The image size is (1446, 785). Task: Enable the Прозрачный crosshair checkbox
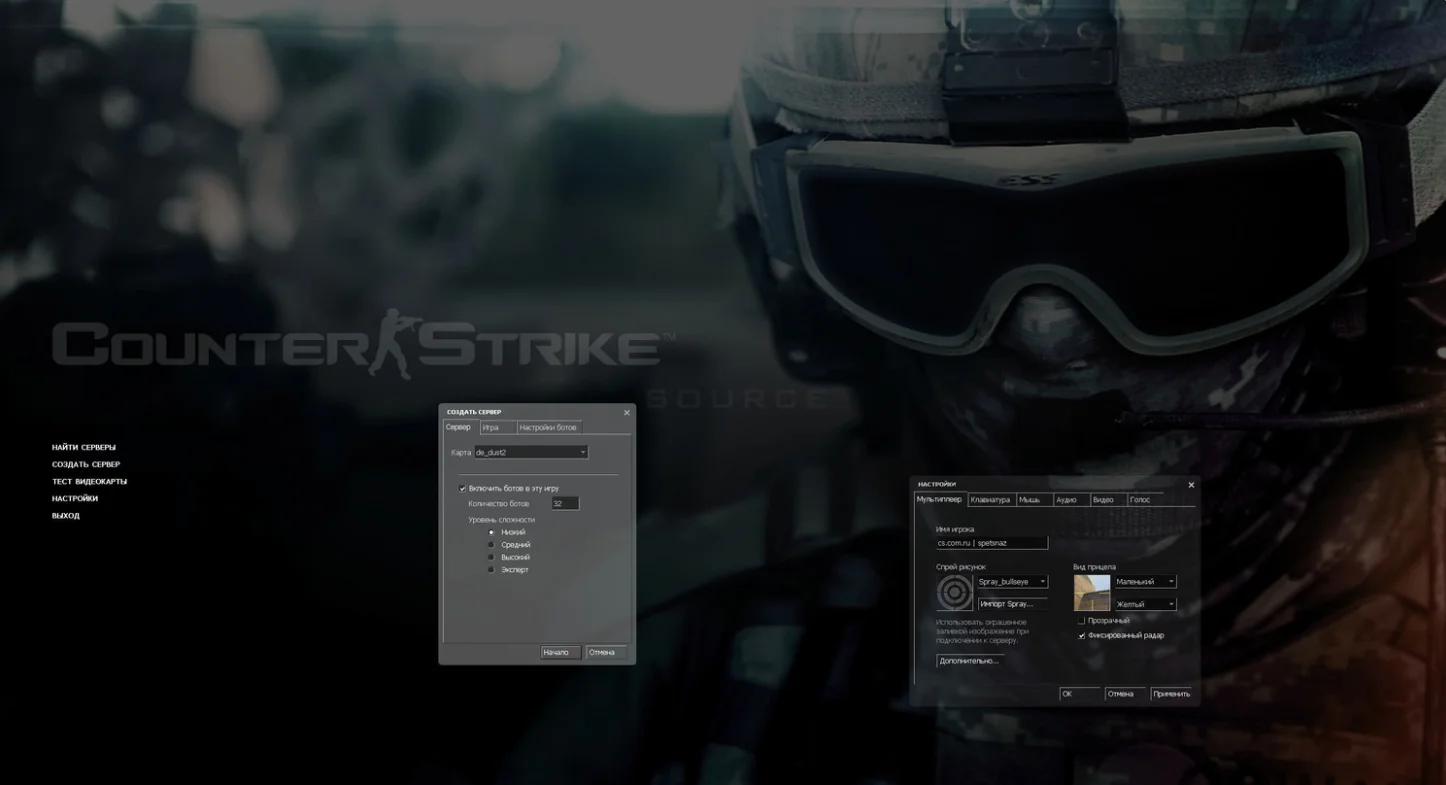point(1081,621)
